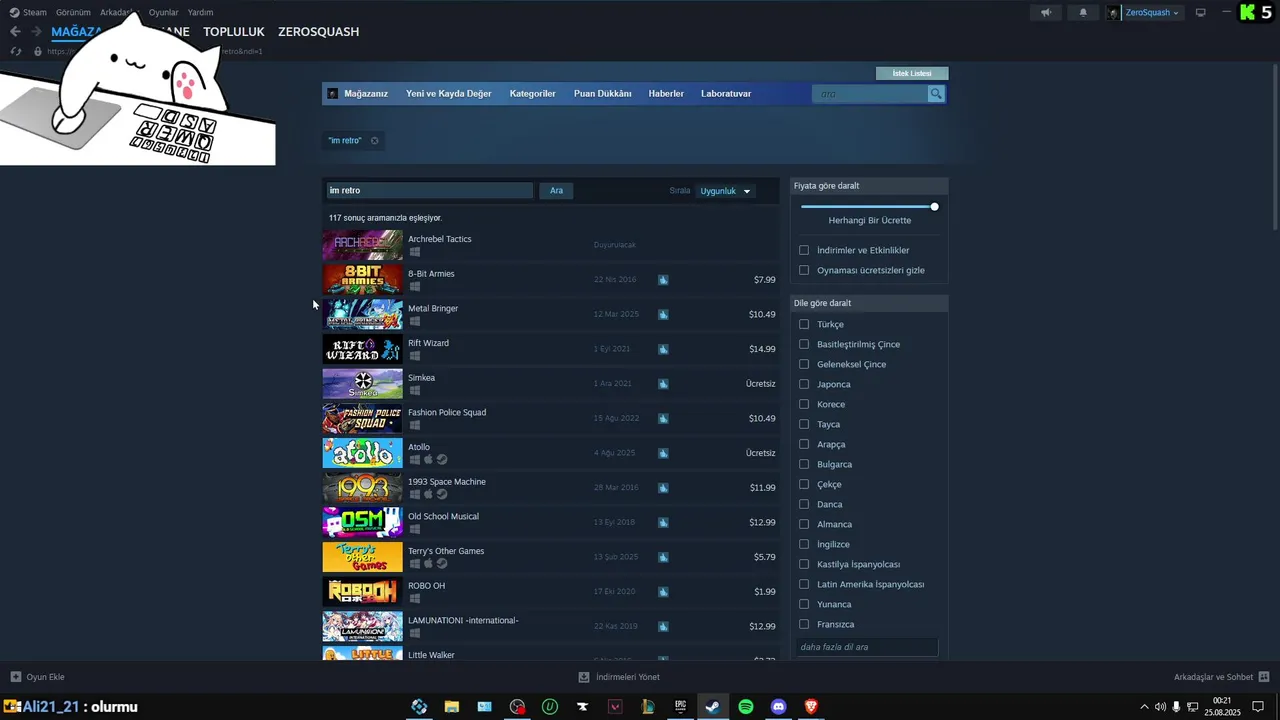Open the Haberler link
This screenshot has height=720, width=1280.
(666, 94)
